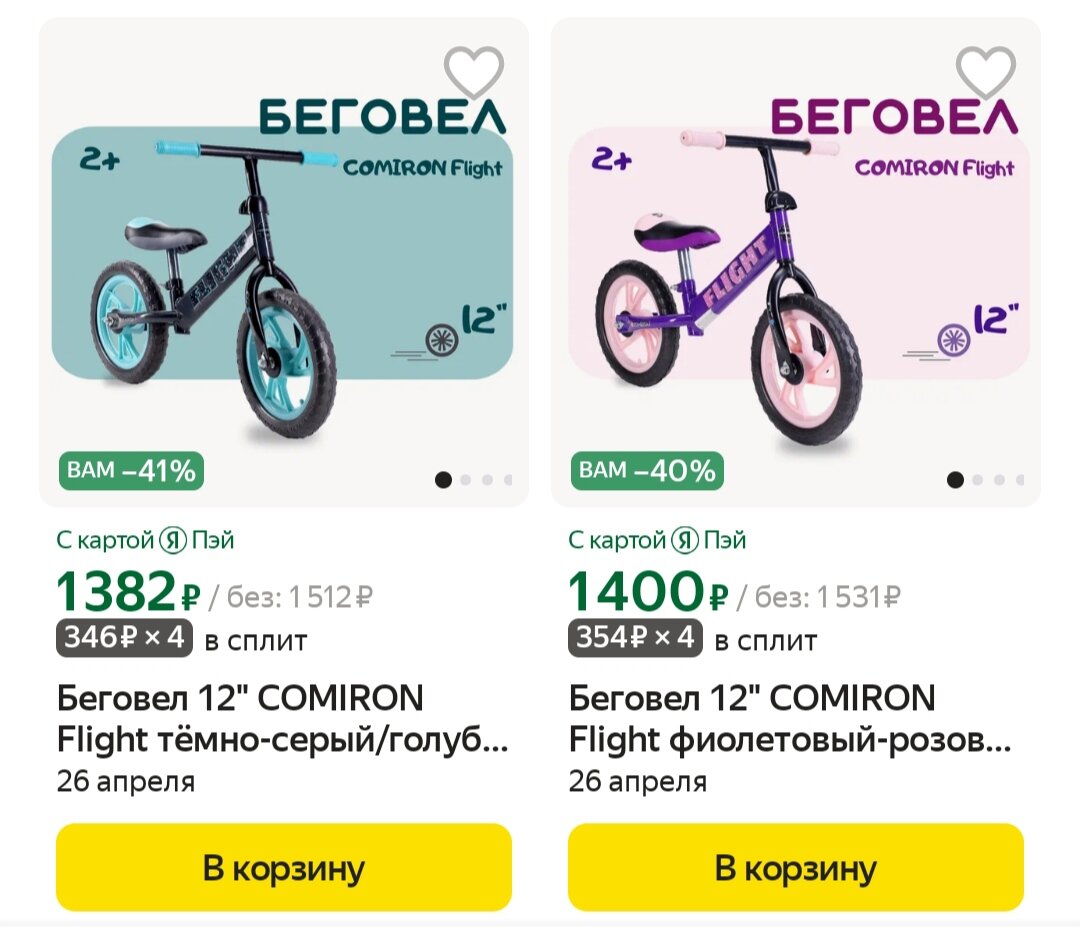
Task: Tap the 354₽ × 4 split payment badge
Action: [635, 637]
